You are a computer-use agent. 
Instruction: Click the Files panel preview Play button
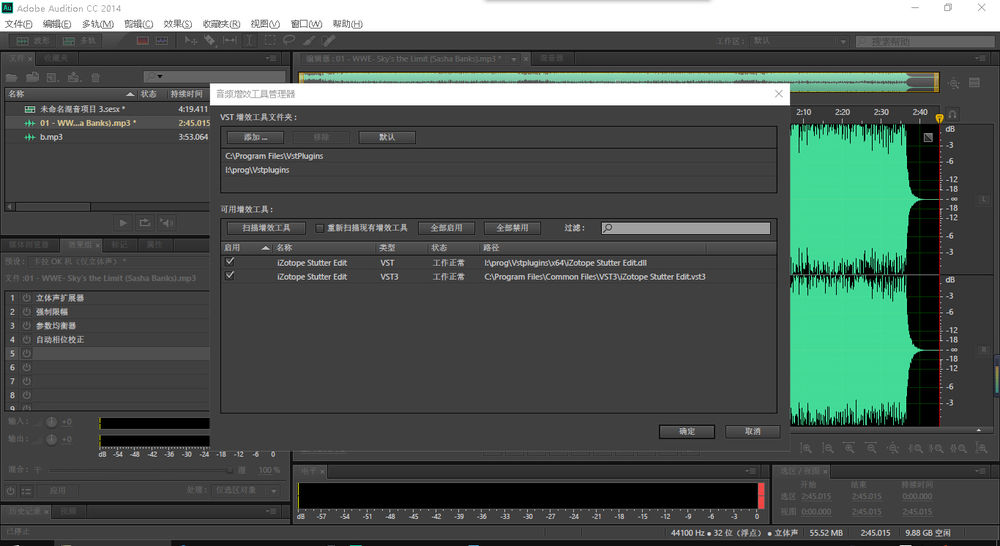coord(123,223)
